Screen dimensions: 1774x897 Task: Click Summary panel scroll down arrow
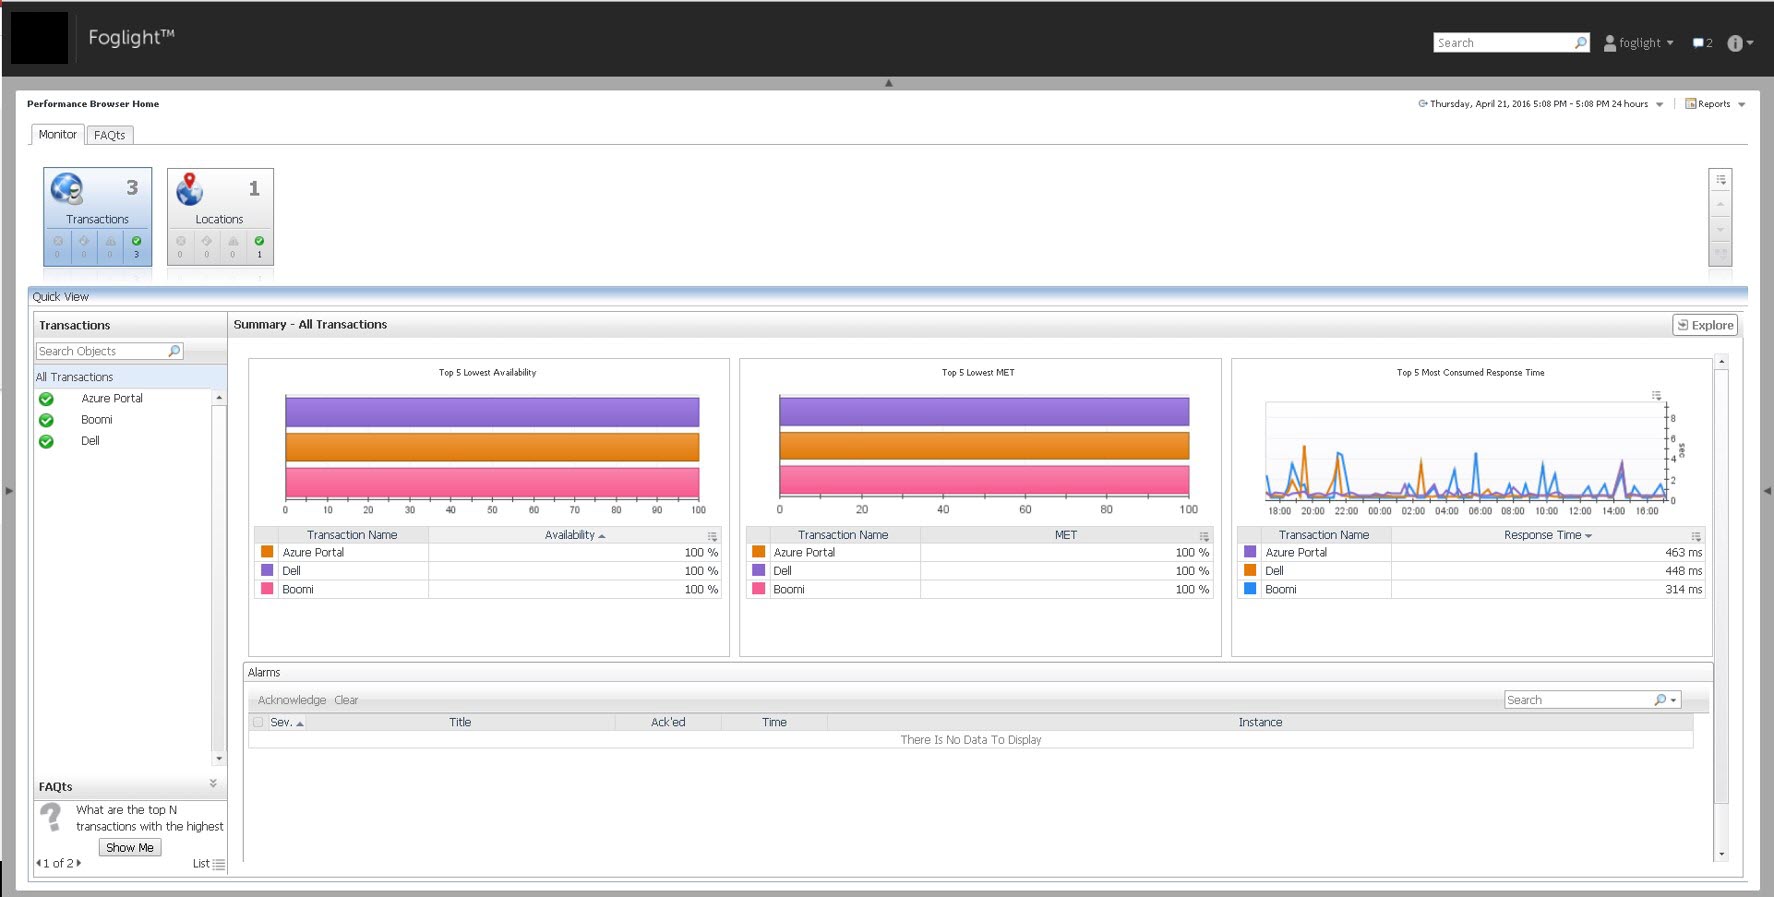coord(1721,854)
